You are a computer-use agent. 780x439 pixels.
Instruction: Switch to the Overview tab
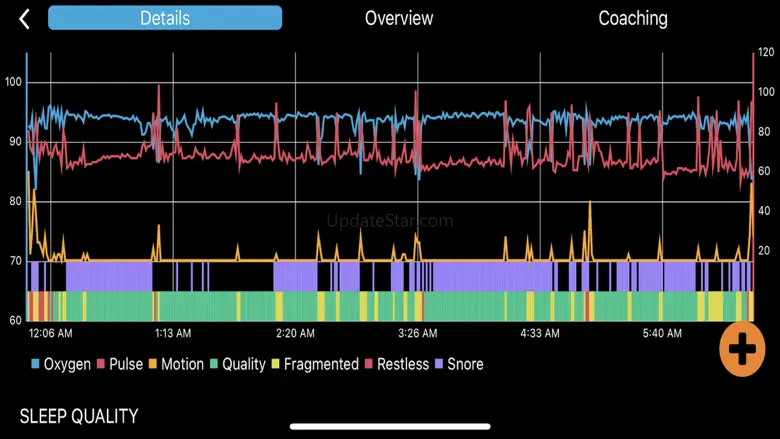click(399, 18)
